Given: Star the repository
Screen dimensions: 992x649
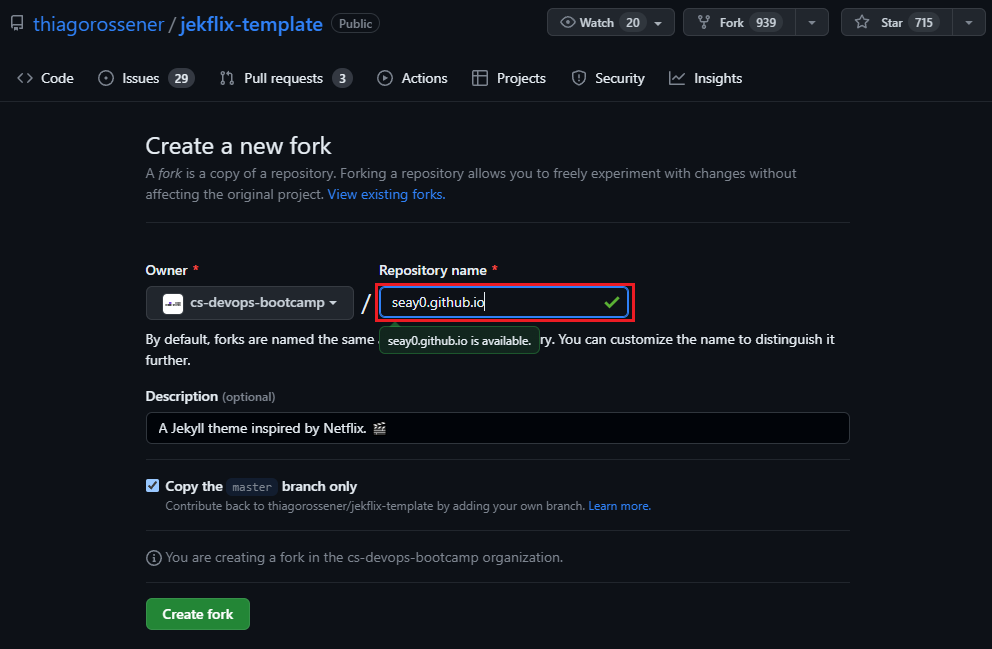Looking at the screenshot, I should click(896, 23).
